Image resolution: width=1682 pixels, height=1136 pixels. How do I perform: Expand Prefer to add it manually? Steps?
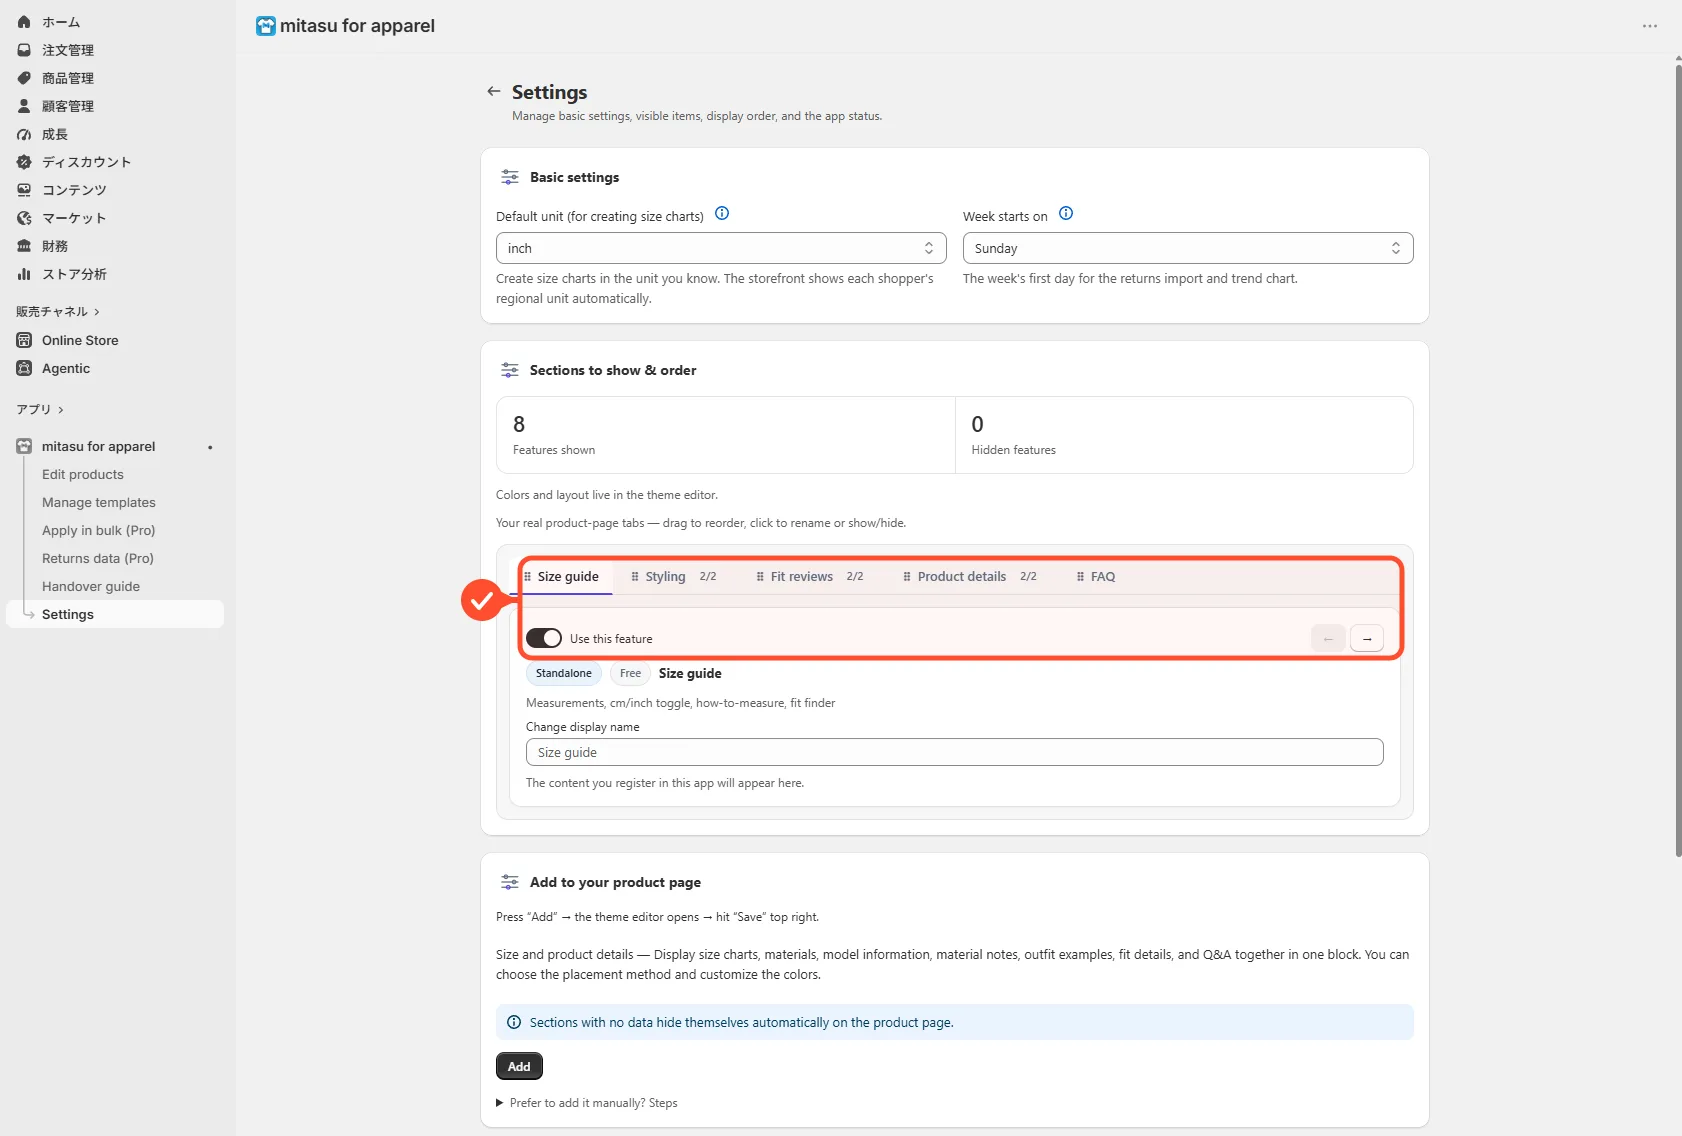(x=587, y=1103)
